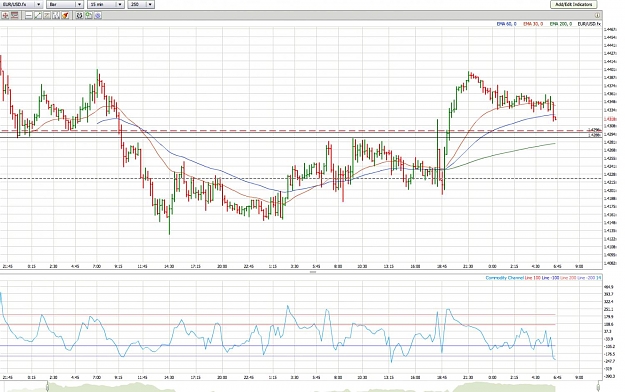Click the EMA 30, 0 legend label
The height and width of the screenshot is (392, 625).
pos(533,24)
